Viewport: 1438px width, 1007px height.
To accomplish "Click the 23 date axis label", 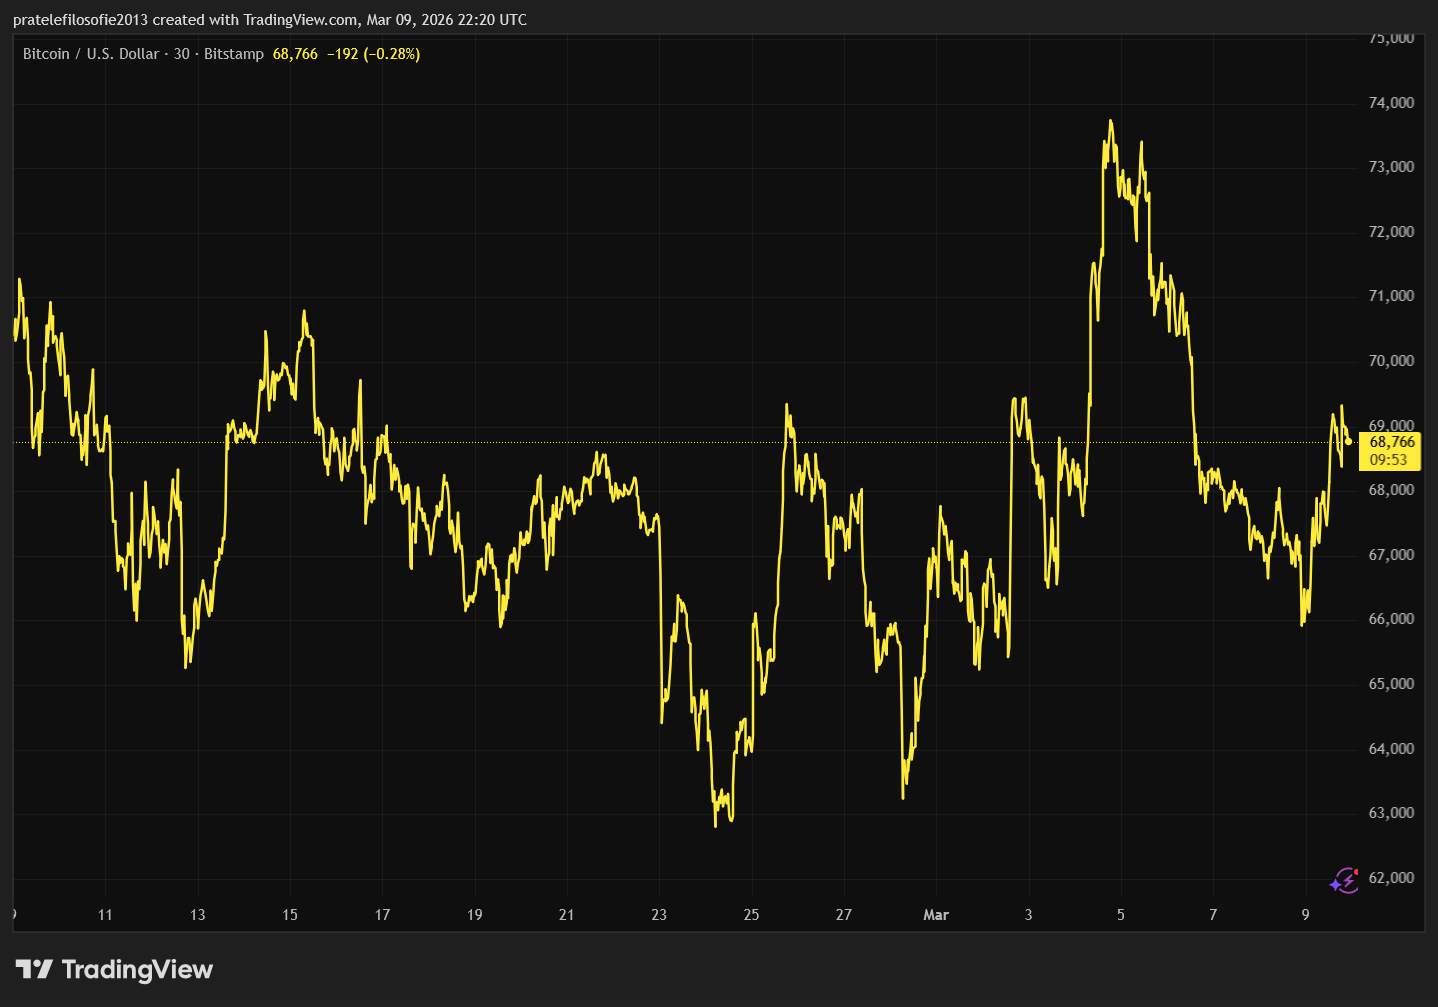I will coord(659,915).
